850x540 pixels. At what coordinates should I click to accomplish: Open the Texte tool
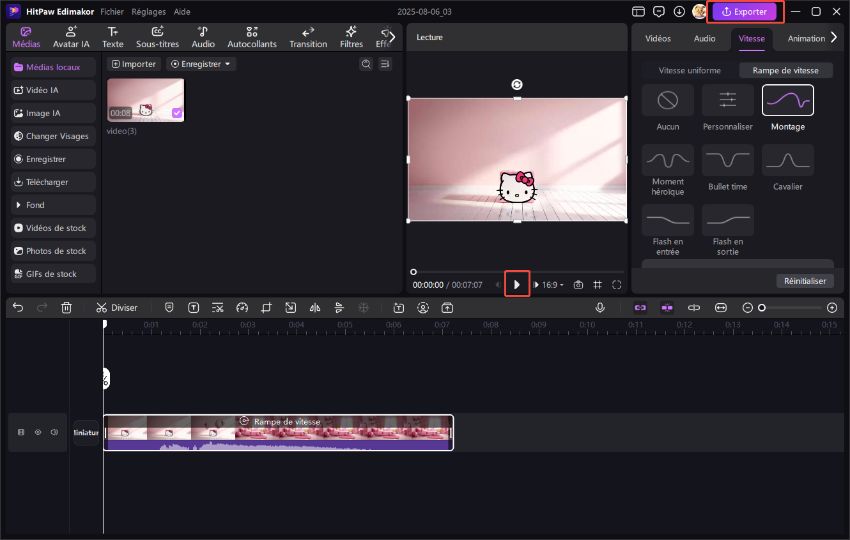pos(113,37)
